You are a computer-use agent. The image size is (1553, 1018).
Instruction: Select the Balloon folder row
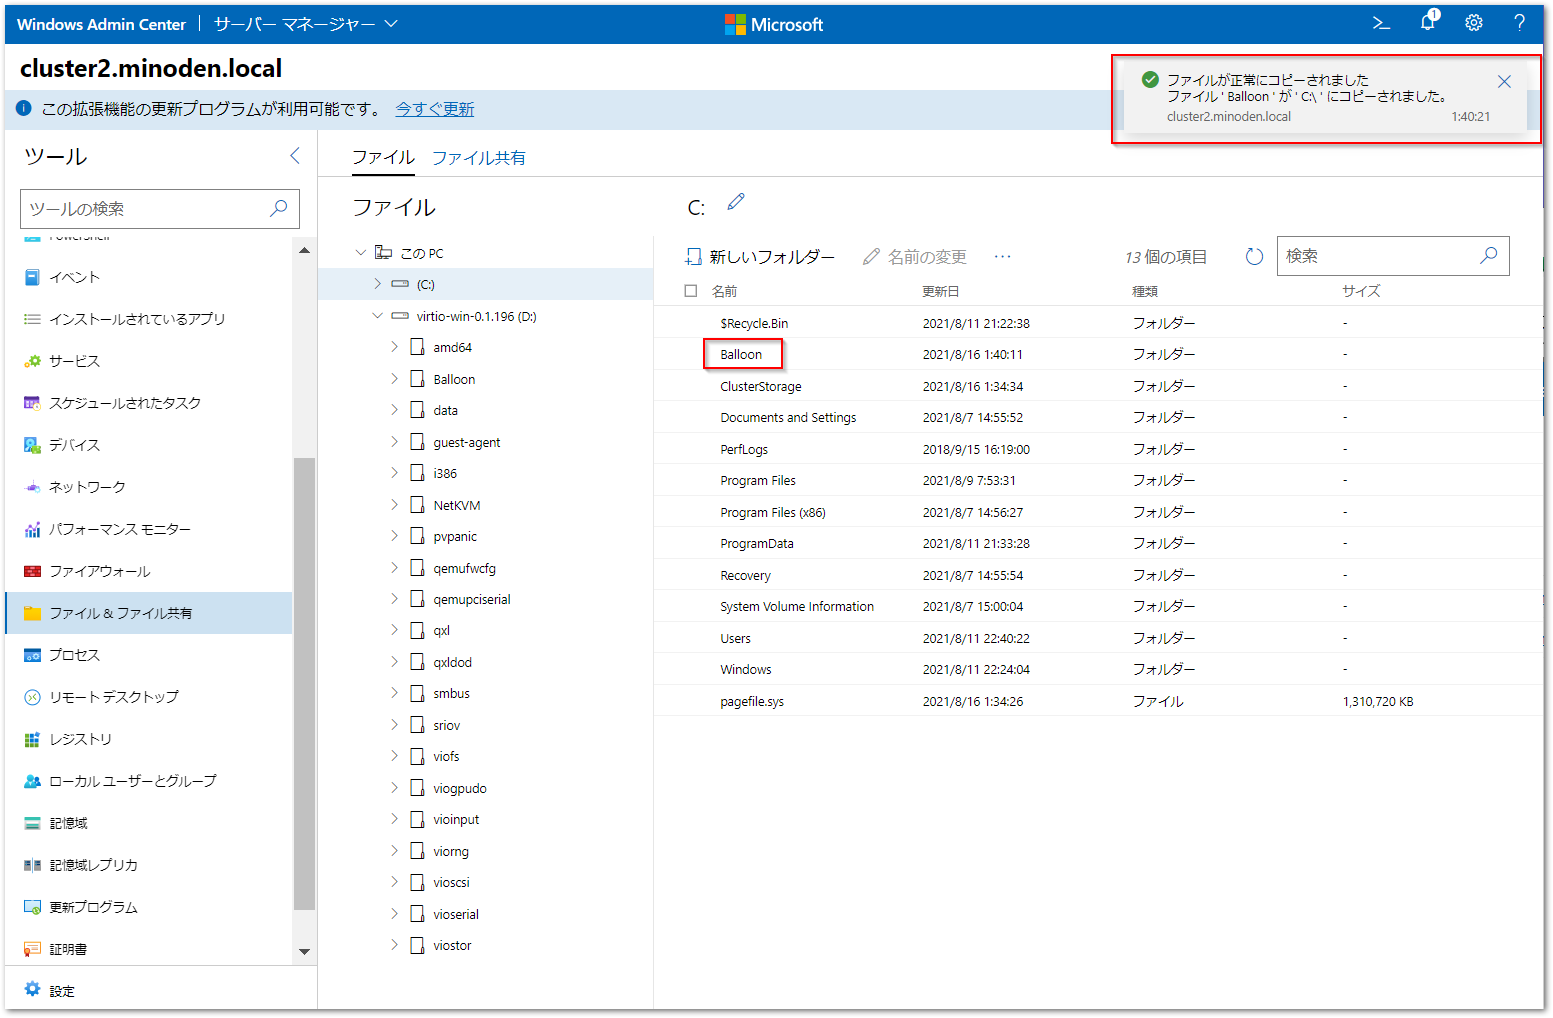(1098, 354)
